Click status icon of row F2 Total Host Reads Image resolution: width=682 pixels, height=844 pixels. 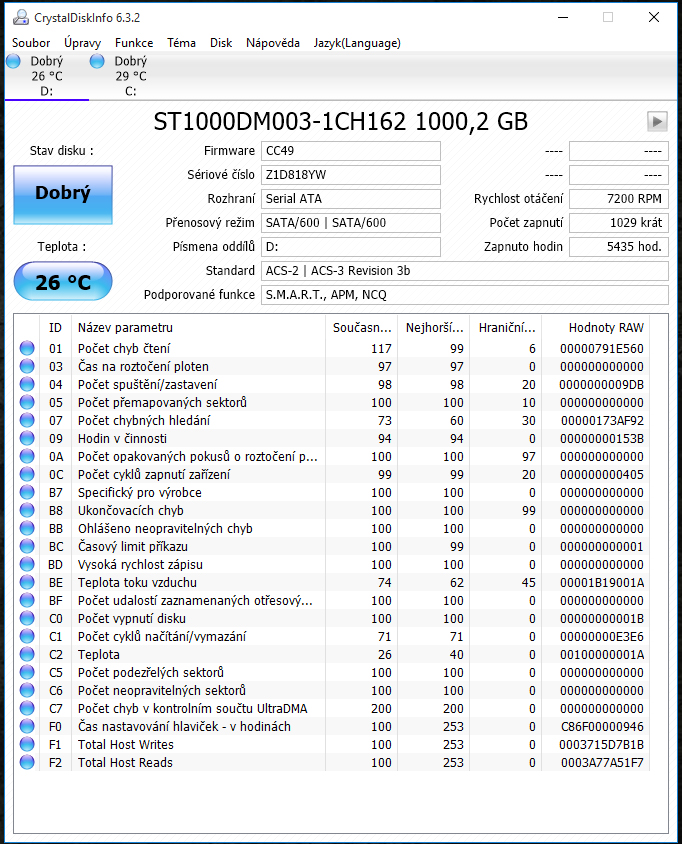[x=27, y=762]
